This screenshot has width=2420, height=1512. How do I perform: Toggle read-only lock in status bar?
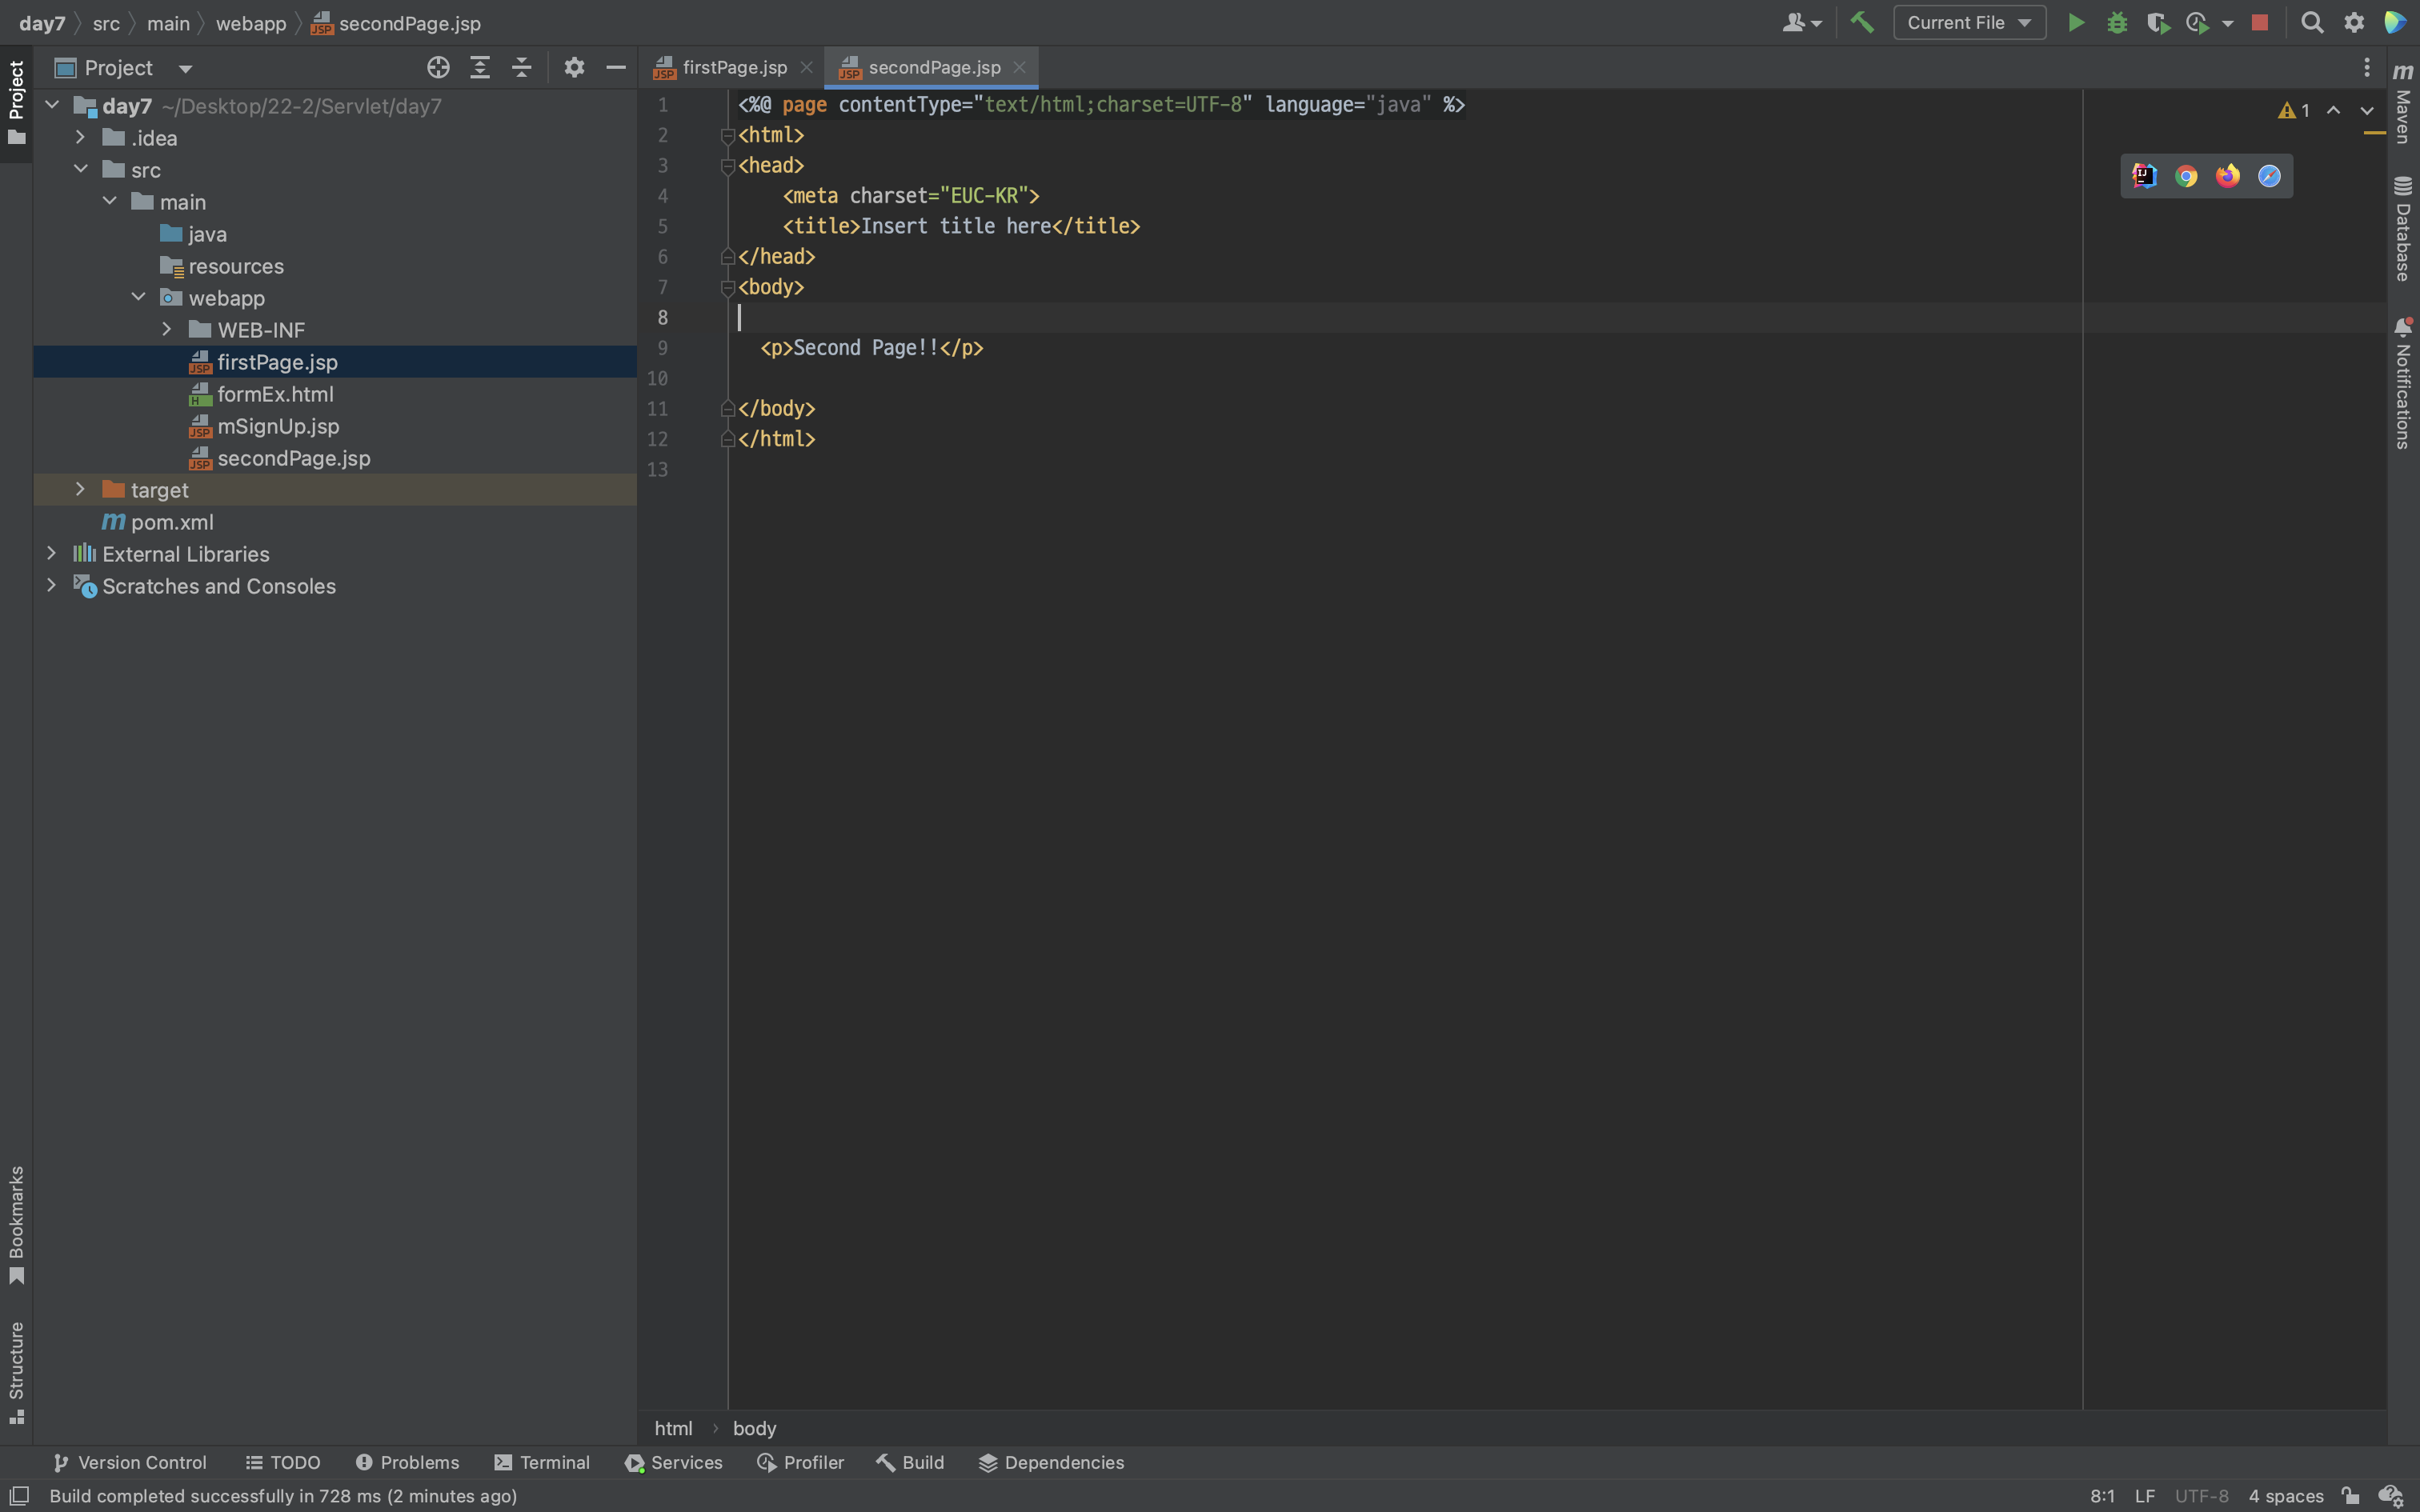pyautogui.click(x=2351, y=1496)
